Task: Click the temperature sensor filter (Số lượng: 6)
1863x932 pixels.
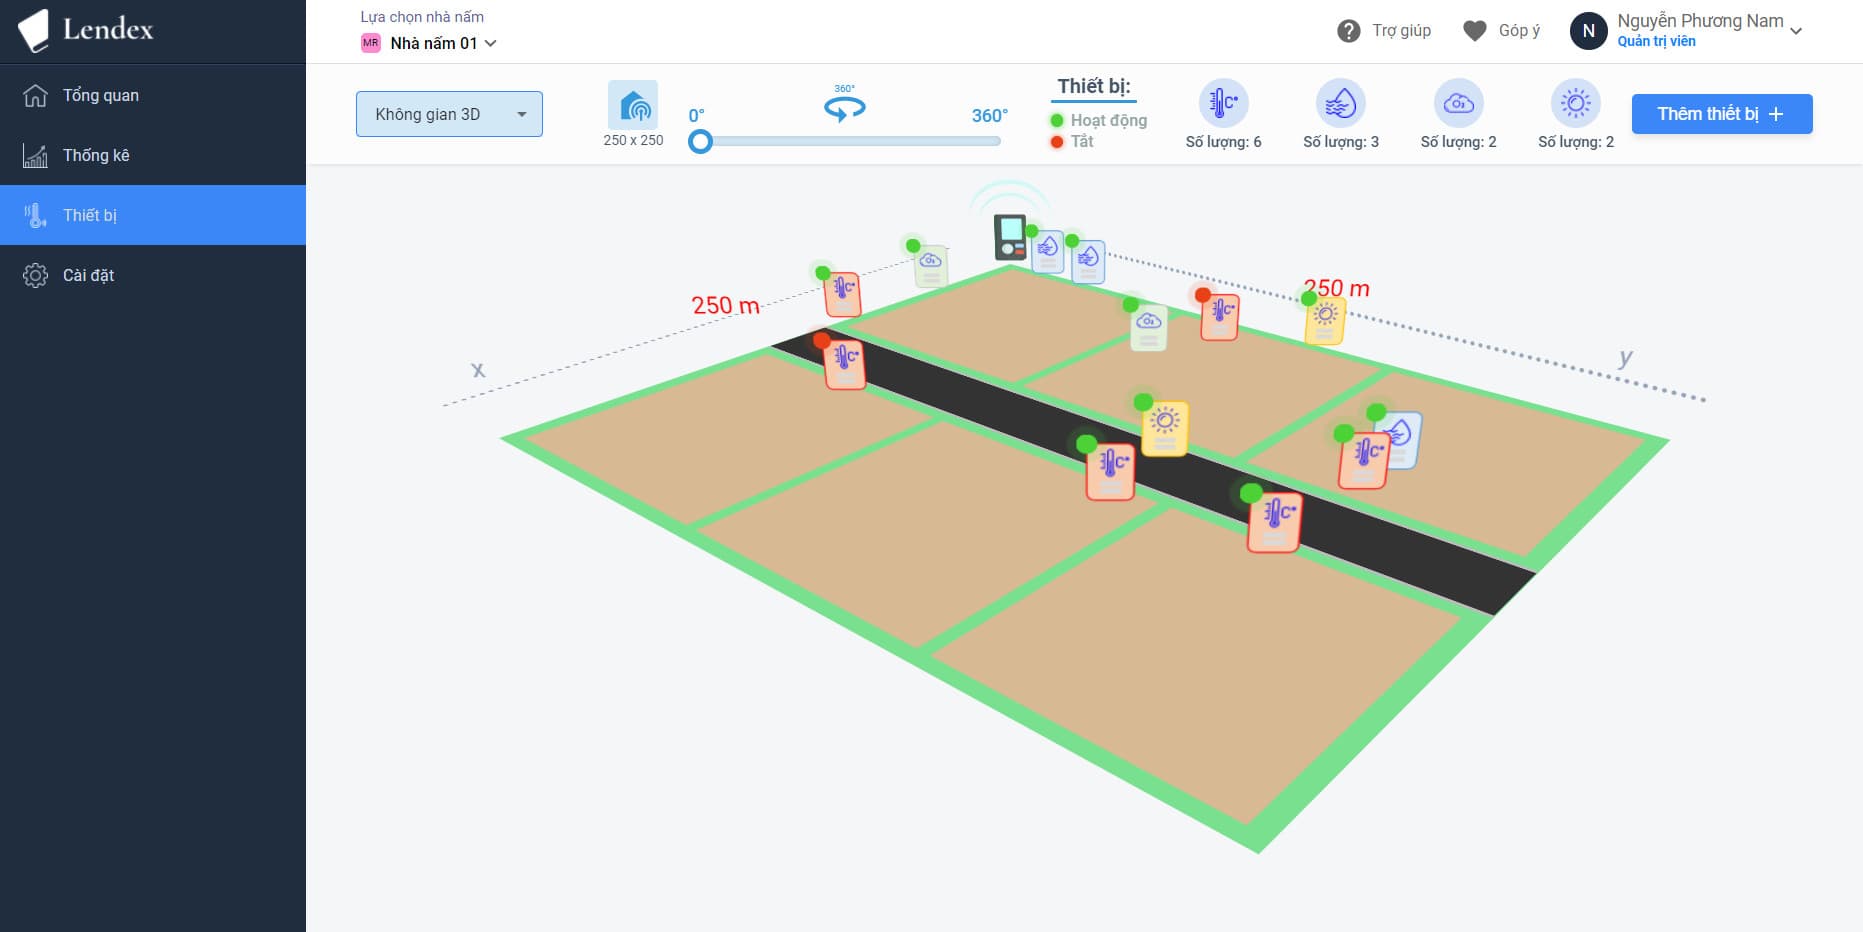Action: [1223, 103]
